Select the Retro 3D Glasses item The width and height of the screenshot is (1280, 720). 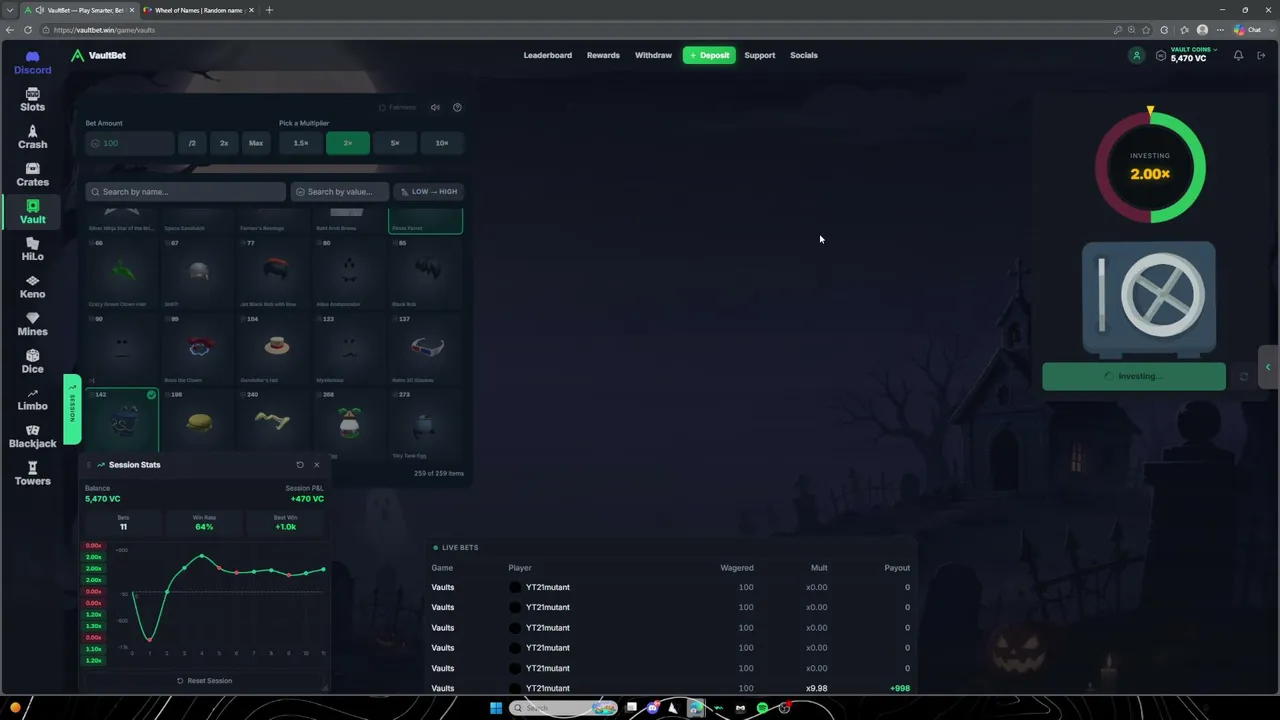pyautogui.click(x=426, y=348)
